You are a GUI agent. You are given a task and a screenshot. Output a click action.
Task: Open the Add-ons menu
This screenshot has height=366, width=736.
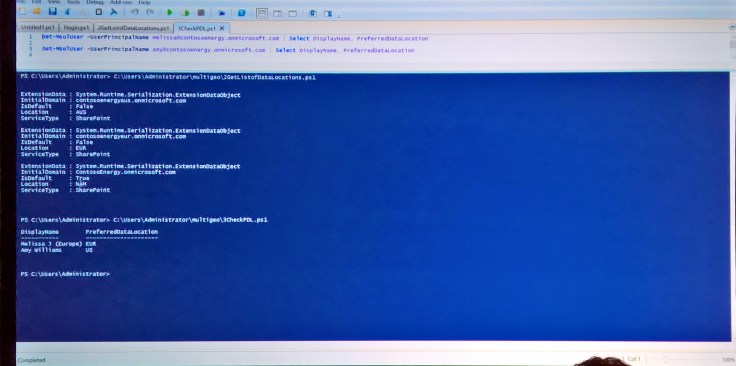(120, 2)
